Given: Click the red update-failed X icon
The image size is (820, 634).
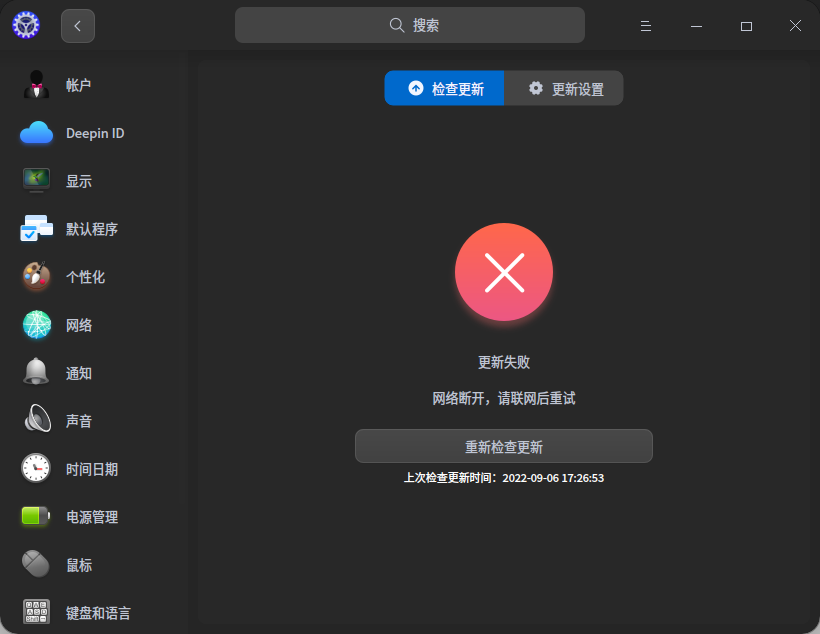Looking at the screenshot, I should [x=504, y=272].
